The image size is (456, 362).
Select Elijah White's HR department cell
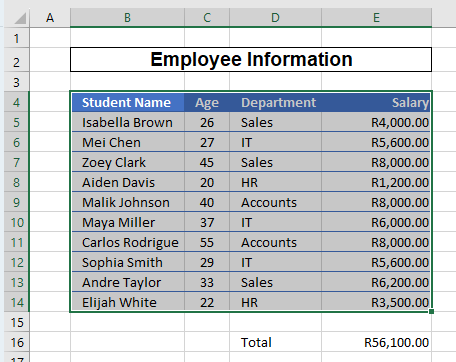coord(275,302)
